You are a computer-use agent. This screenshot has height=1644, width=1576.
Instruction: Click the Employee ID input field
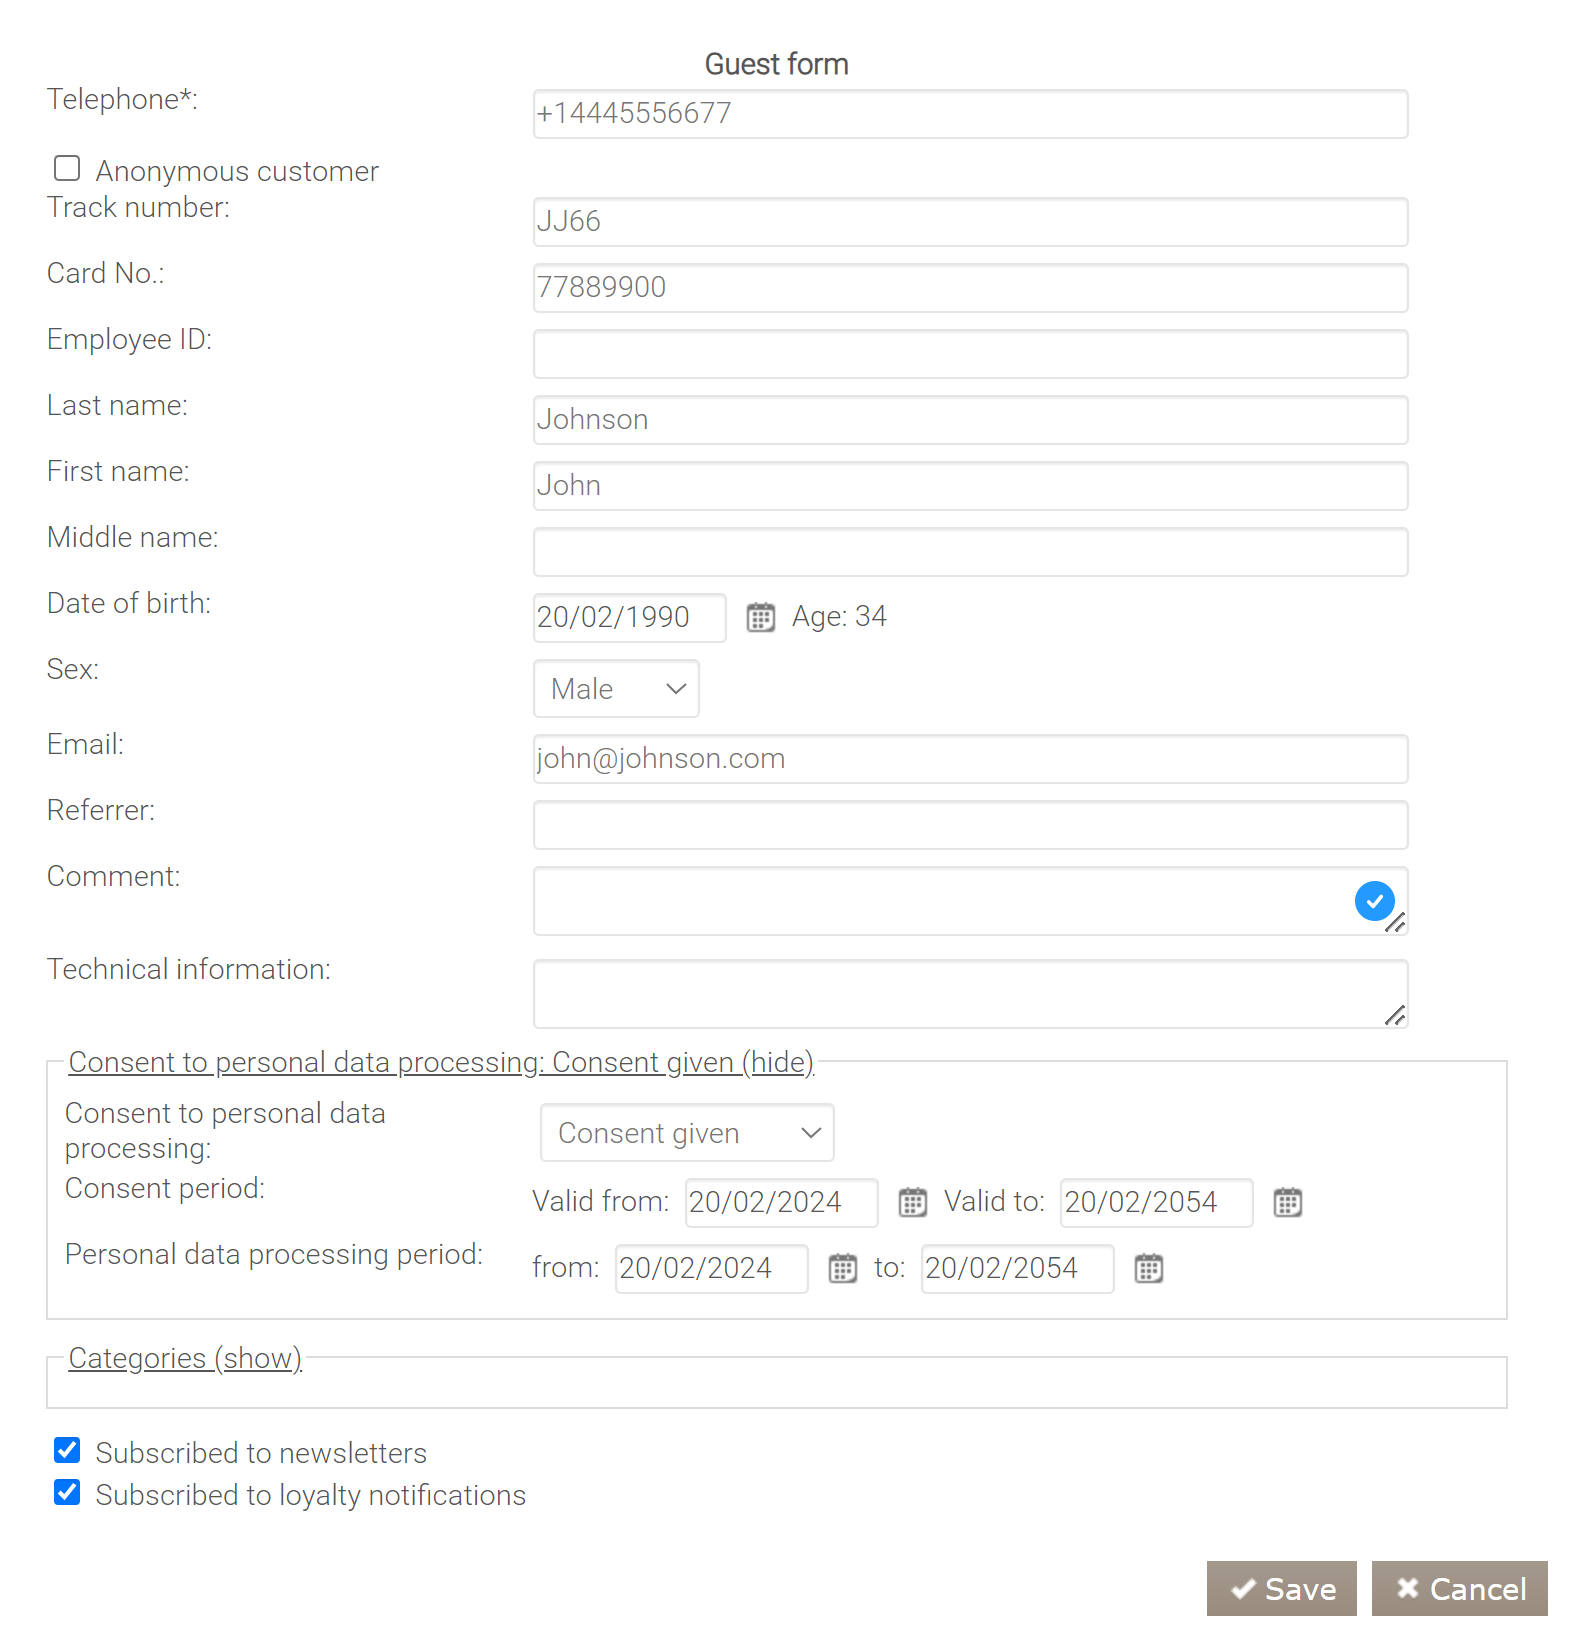[x=970, y=354]
